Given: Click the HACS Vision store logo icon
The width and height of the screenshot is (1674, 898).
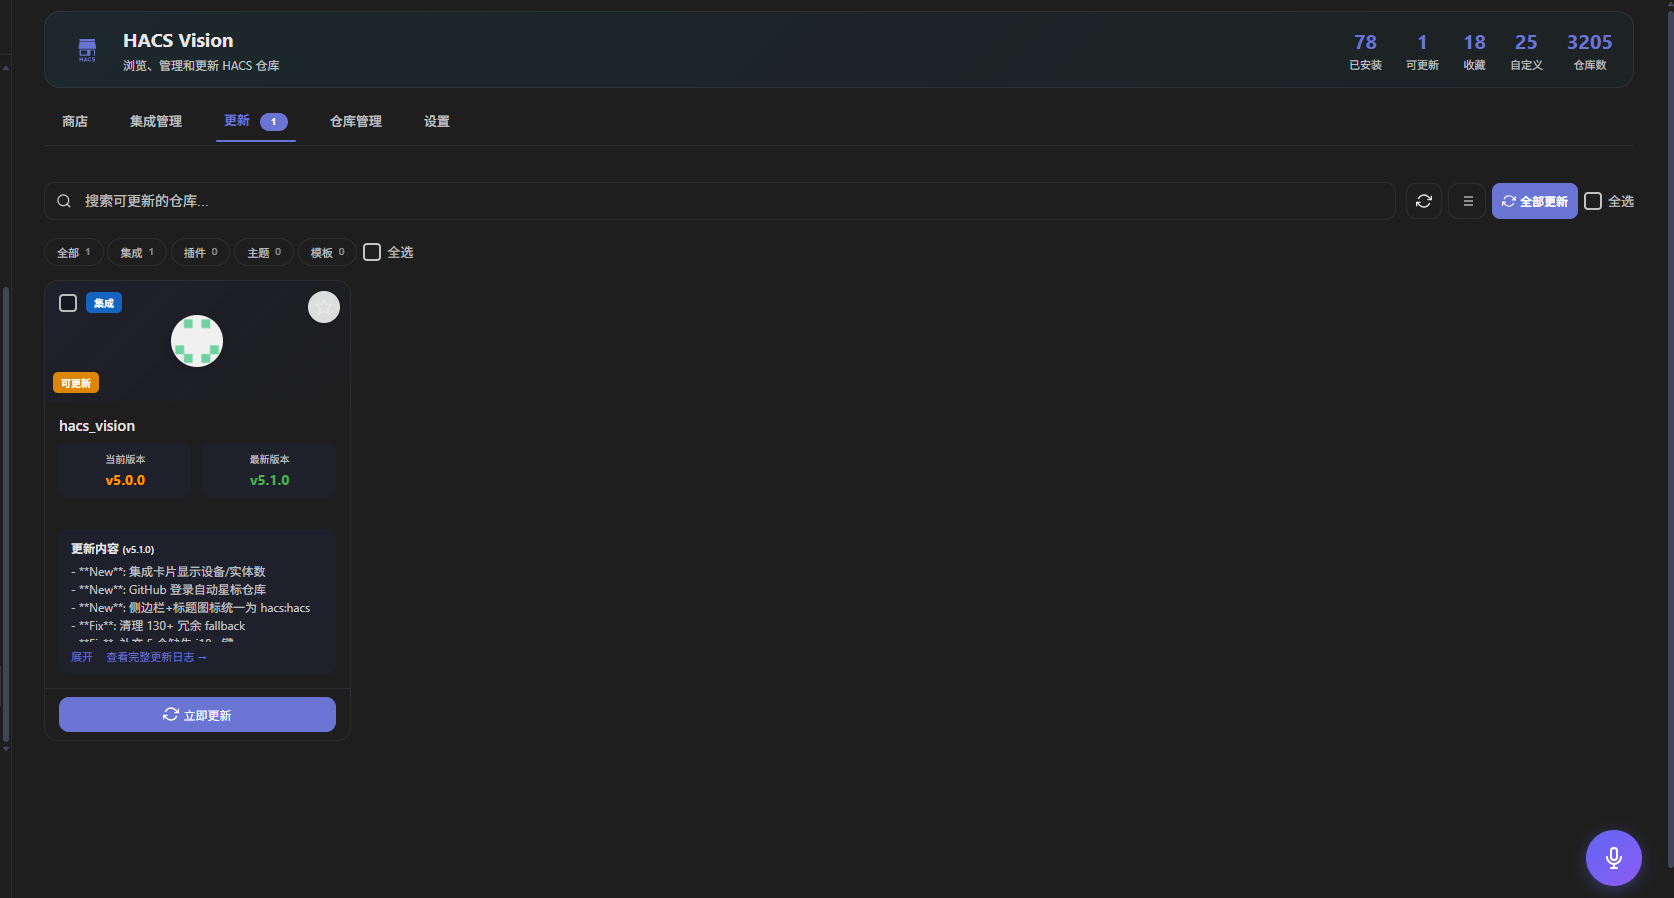Looking at the screenshot, I should coord(87,50).
